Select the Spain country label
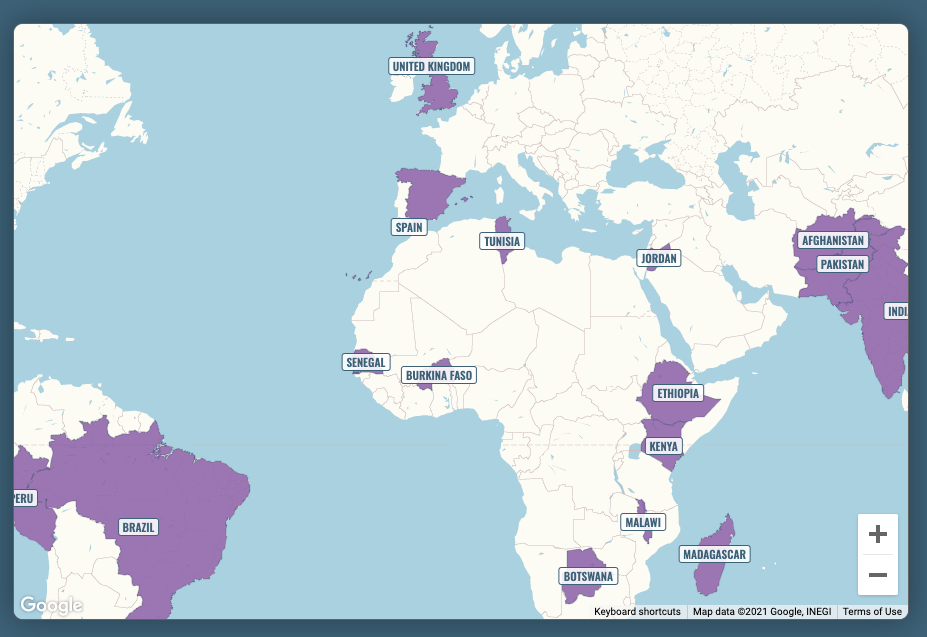 pos(409,227)
